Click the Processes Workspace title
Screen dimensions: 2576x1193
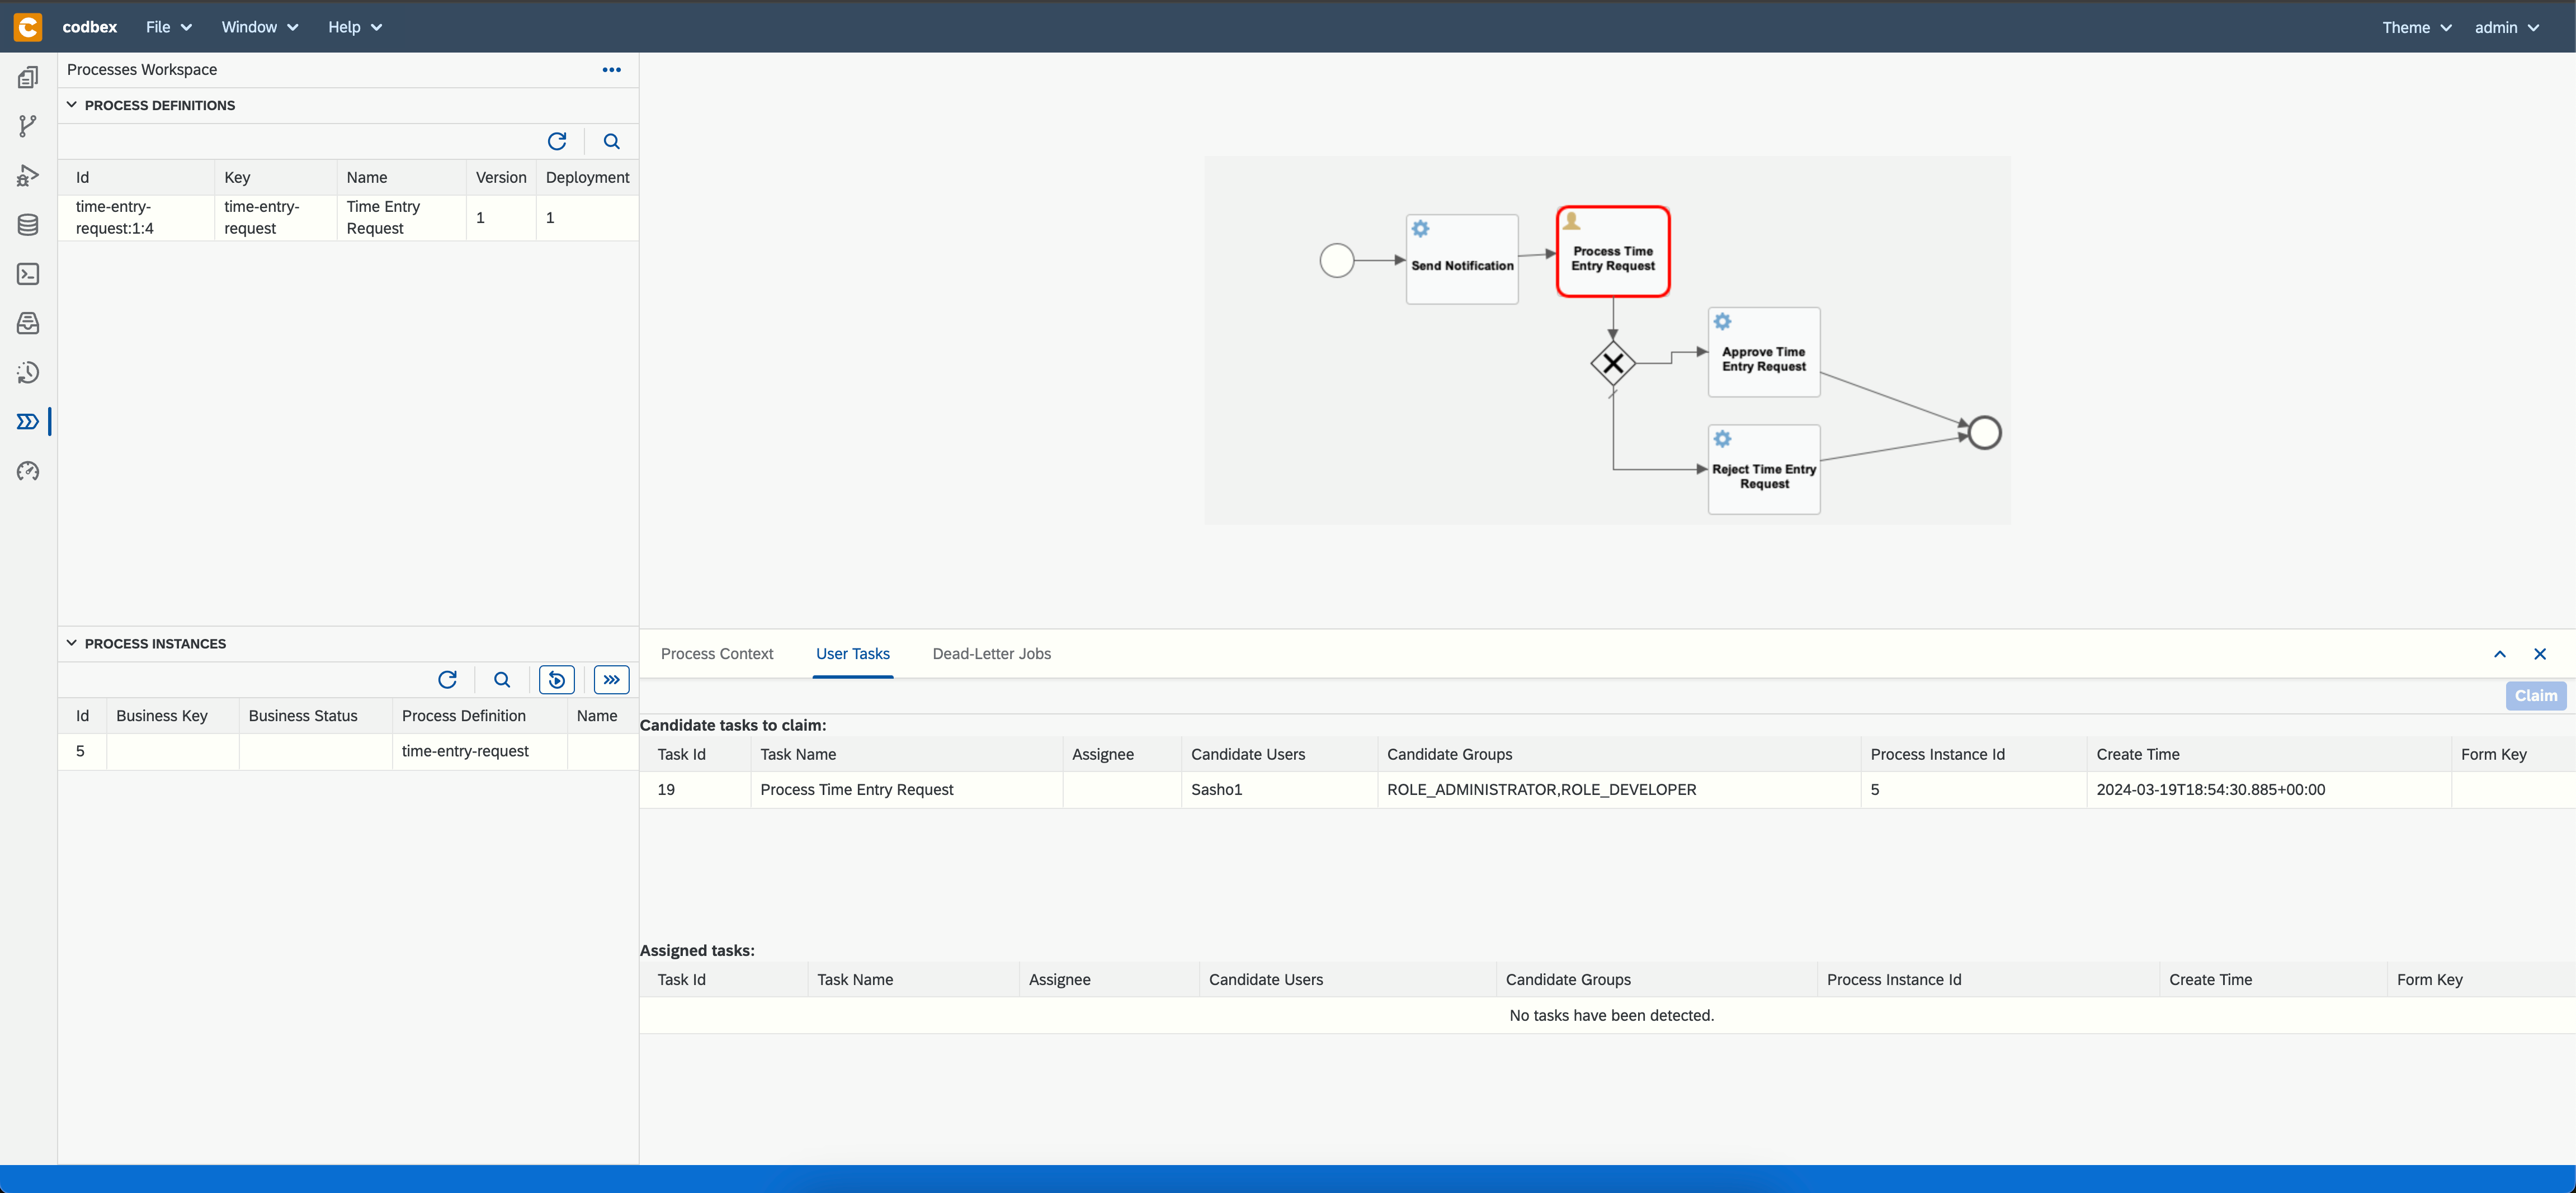tap(142, 70)
